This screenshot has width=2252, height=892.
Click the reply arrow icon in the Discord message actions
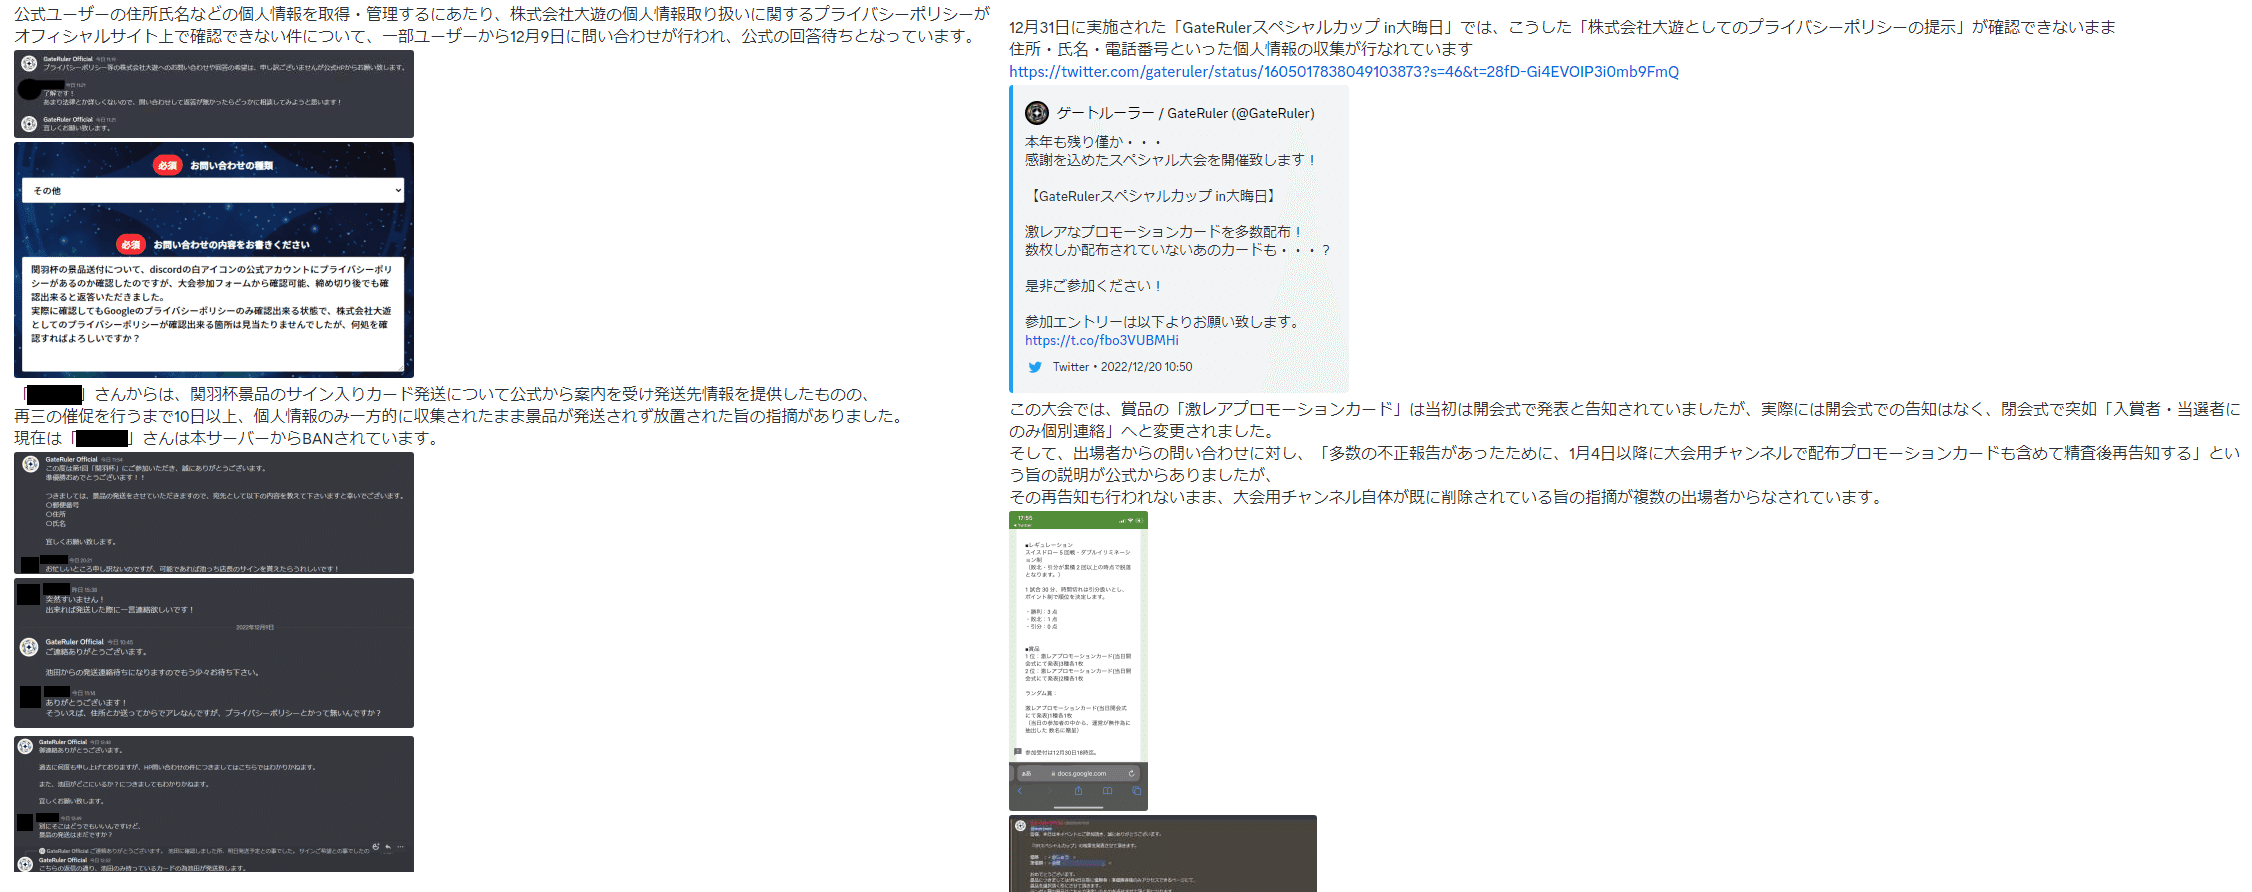pos(388,846)
